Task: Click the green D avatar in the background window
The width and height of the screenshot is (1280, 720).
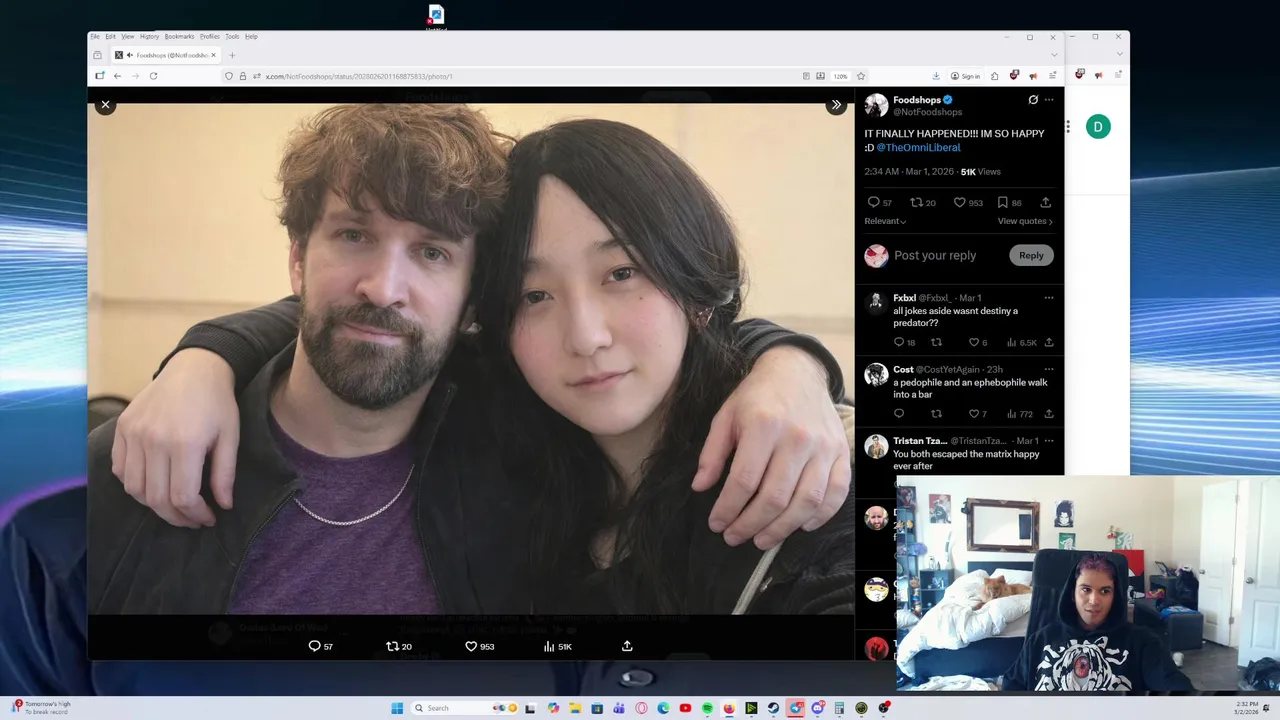Action: (1098, 127)
